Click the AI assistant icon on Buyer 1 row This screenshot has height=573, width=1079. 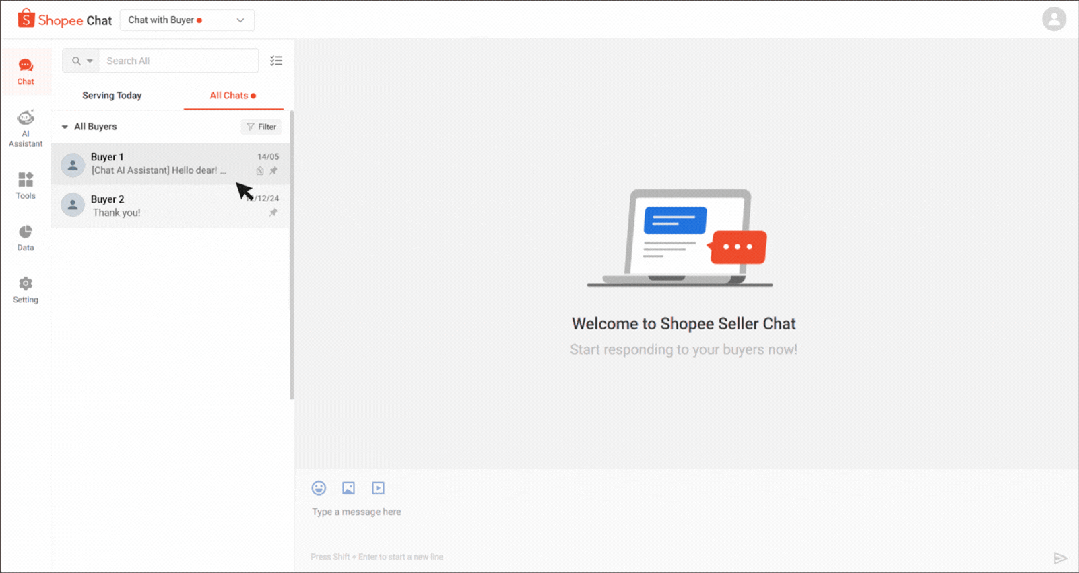(x=260, y=171)
